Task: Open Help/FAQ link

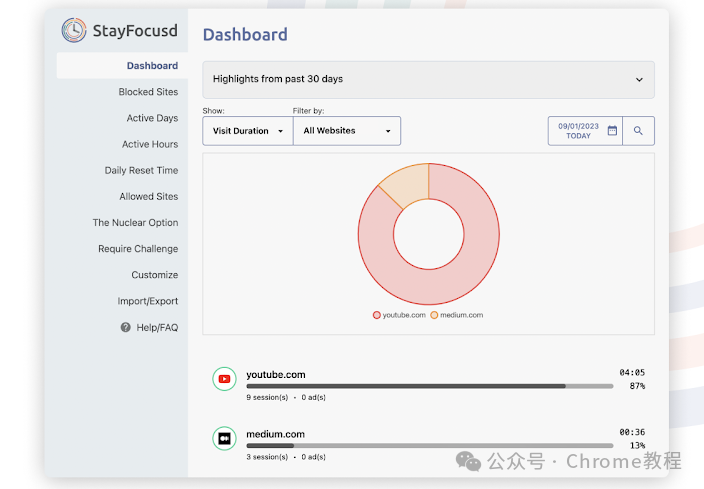Action: [x=157, y=327]
